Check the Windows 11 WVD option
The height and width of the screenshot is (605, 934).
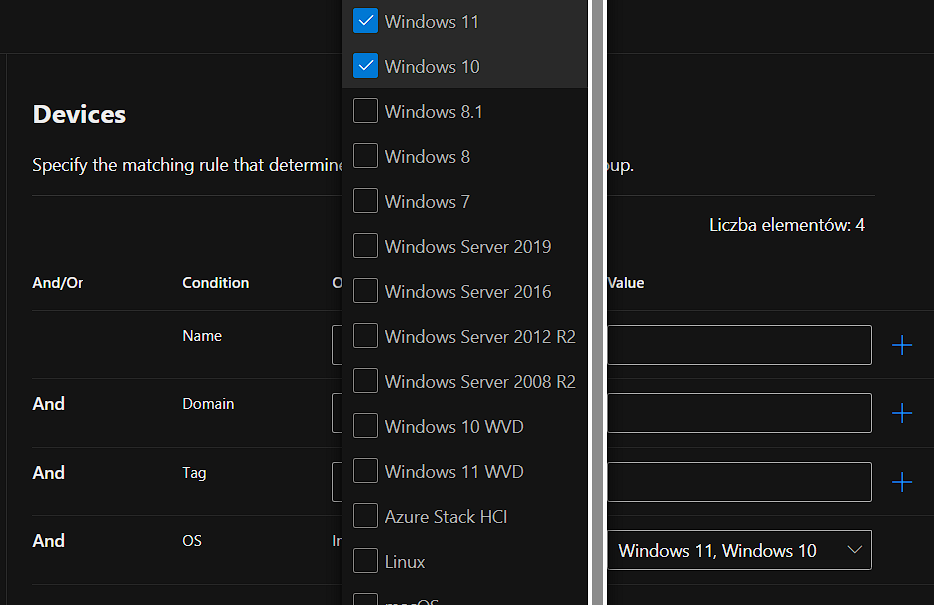pyautogui.click(x=366, y=471)
